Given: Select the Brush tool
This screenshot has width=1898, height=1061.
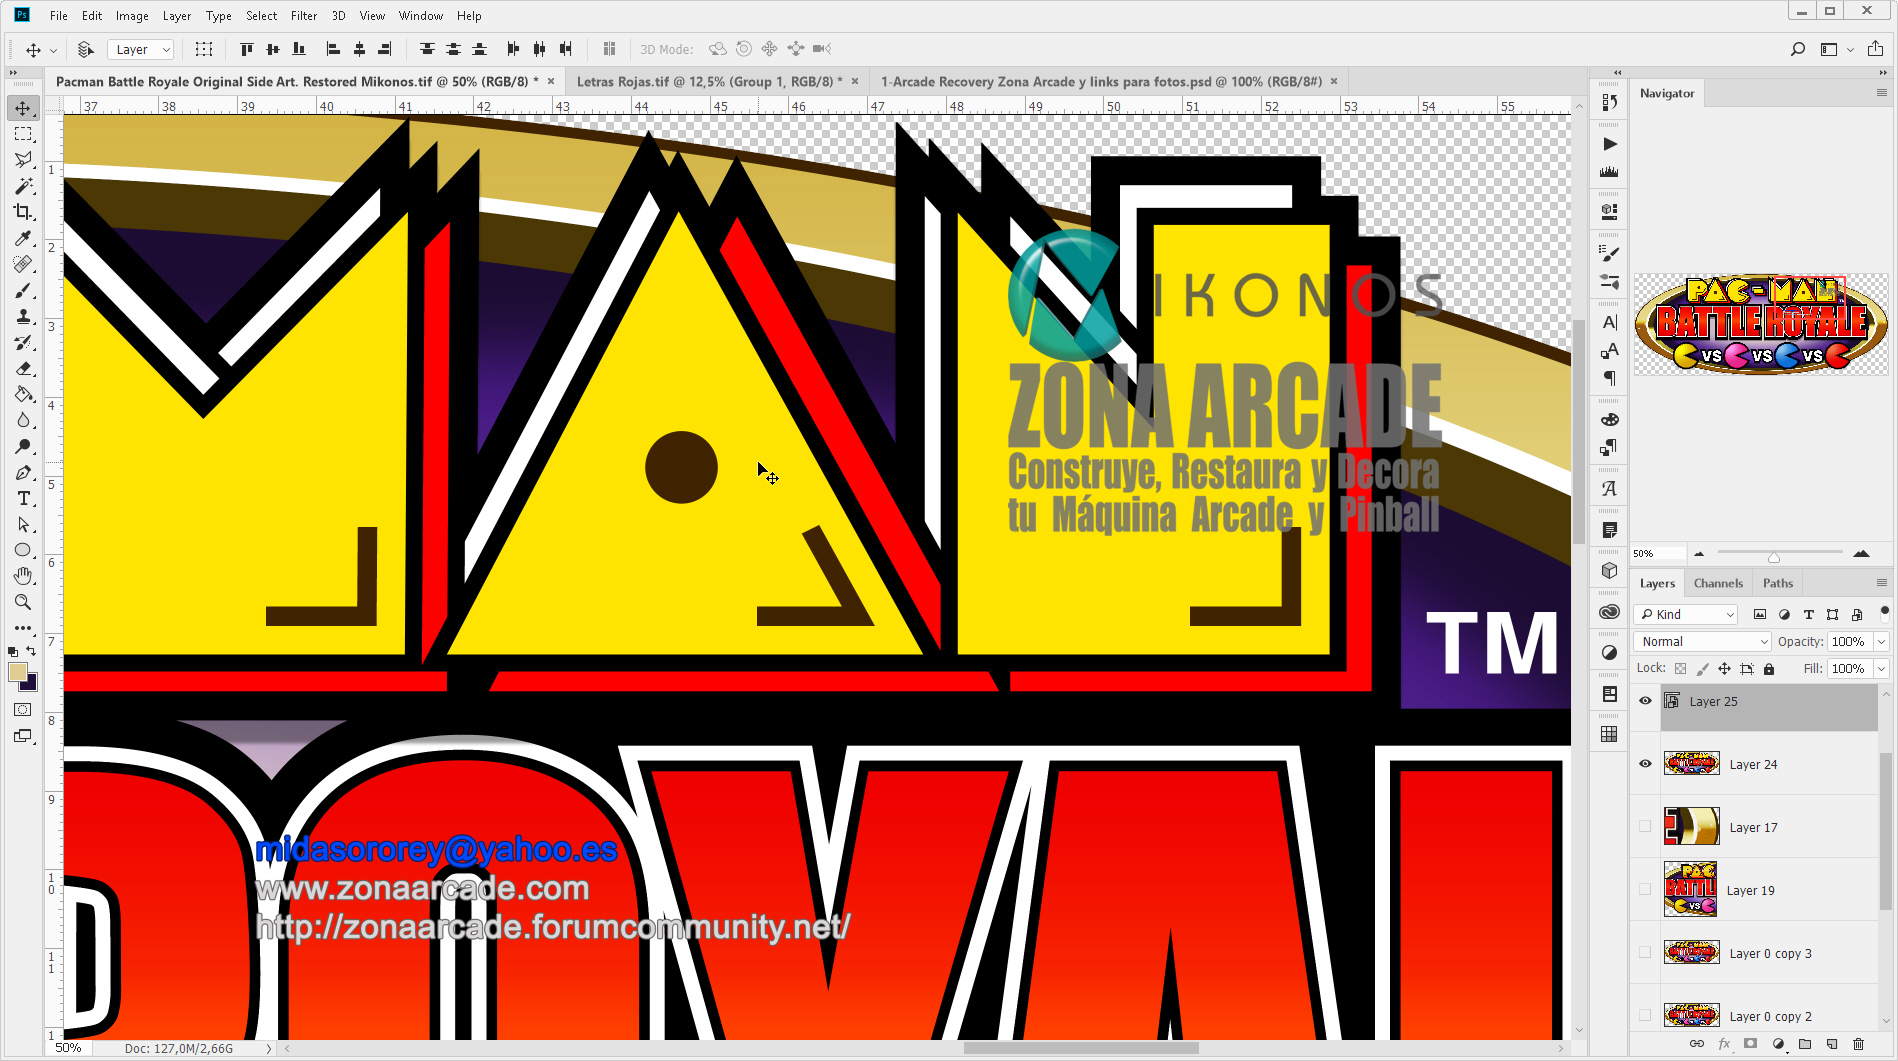Looking at the screenshot, I should 23,291.
